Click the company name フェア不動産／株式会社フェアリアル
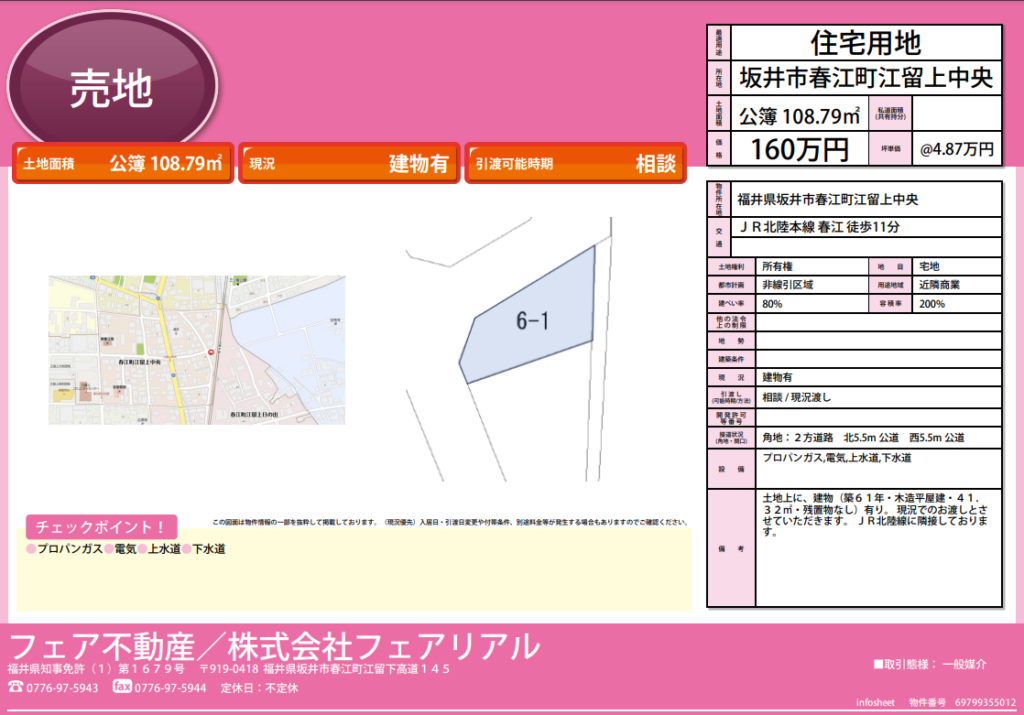This screenshot has height=715, width=1024. pyautogui.click(x=275, y=646)
